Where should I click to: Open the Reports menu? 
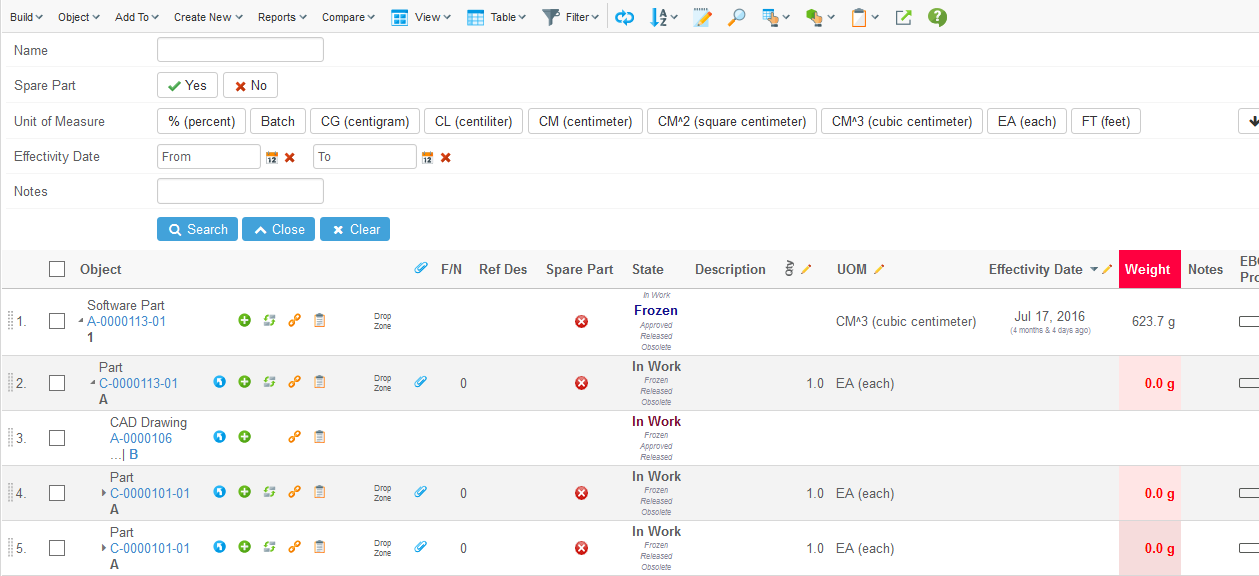pos(282,17)
